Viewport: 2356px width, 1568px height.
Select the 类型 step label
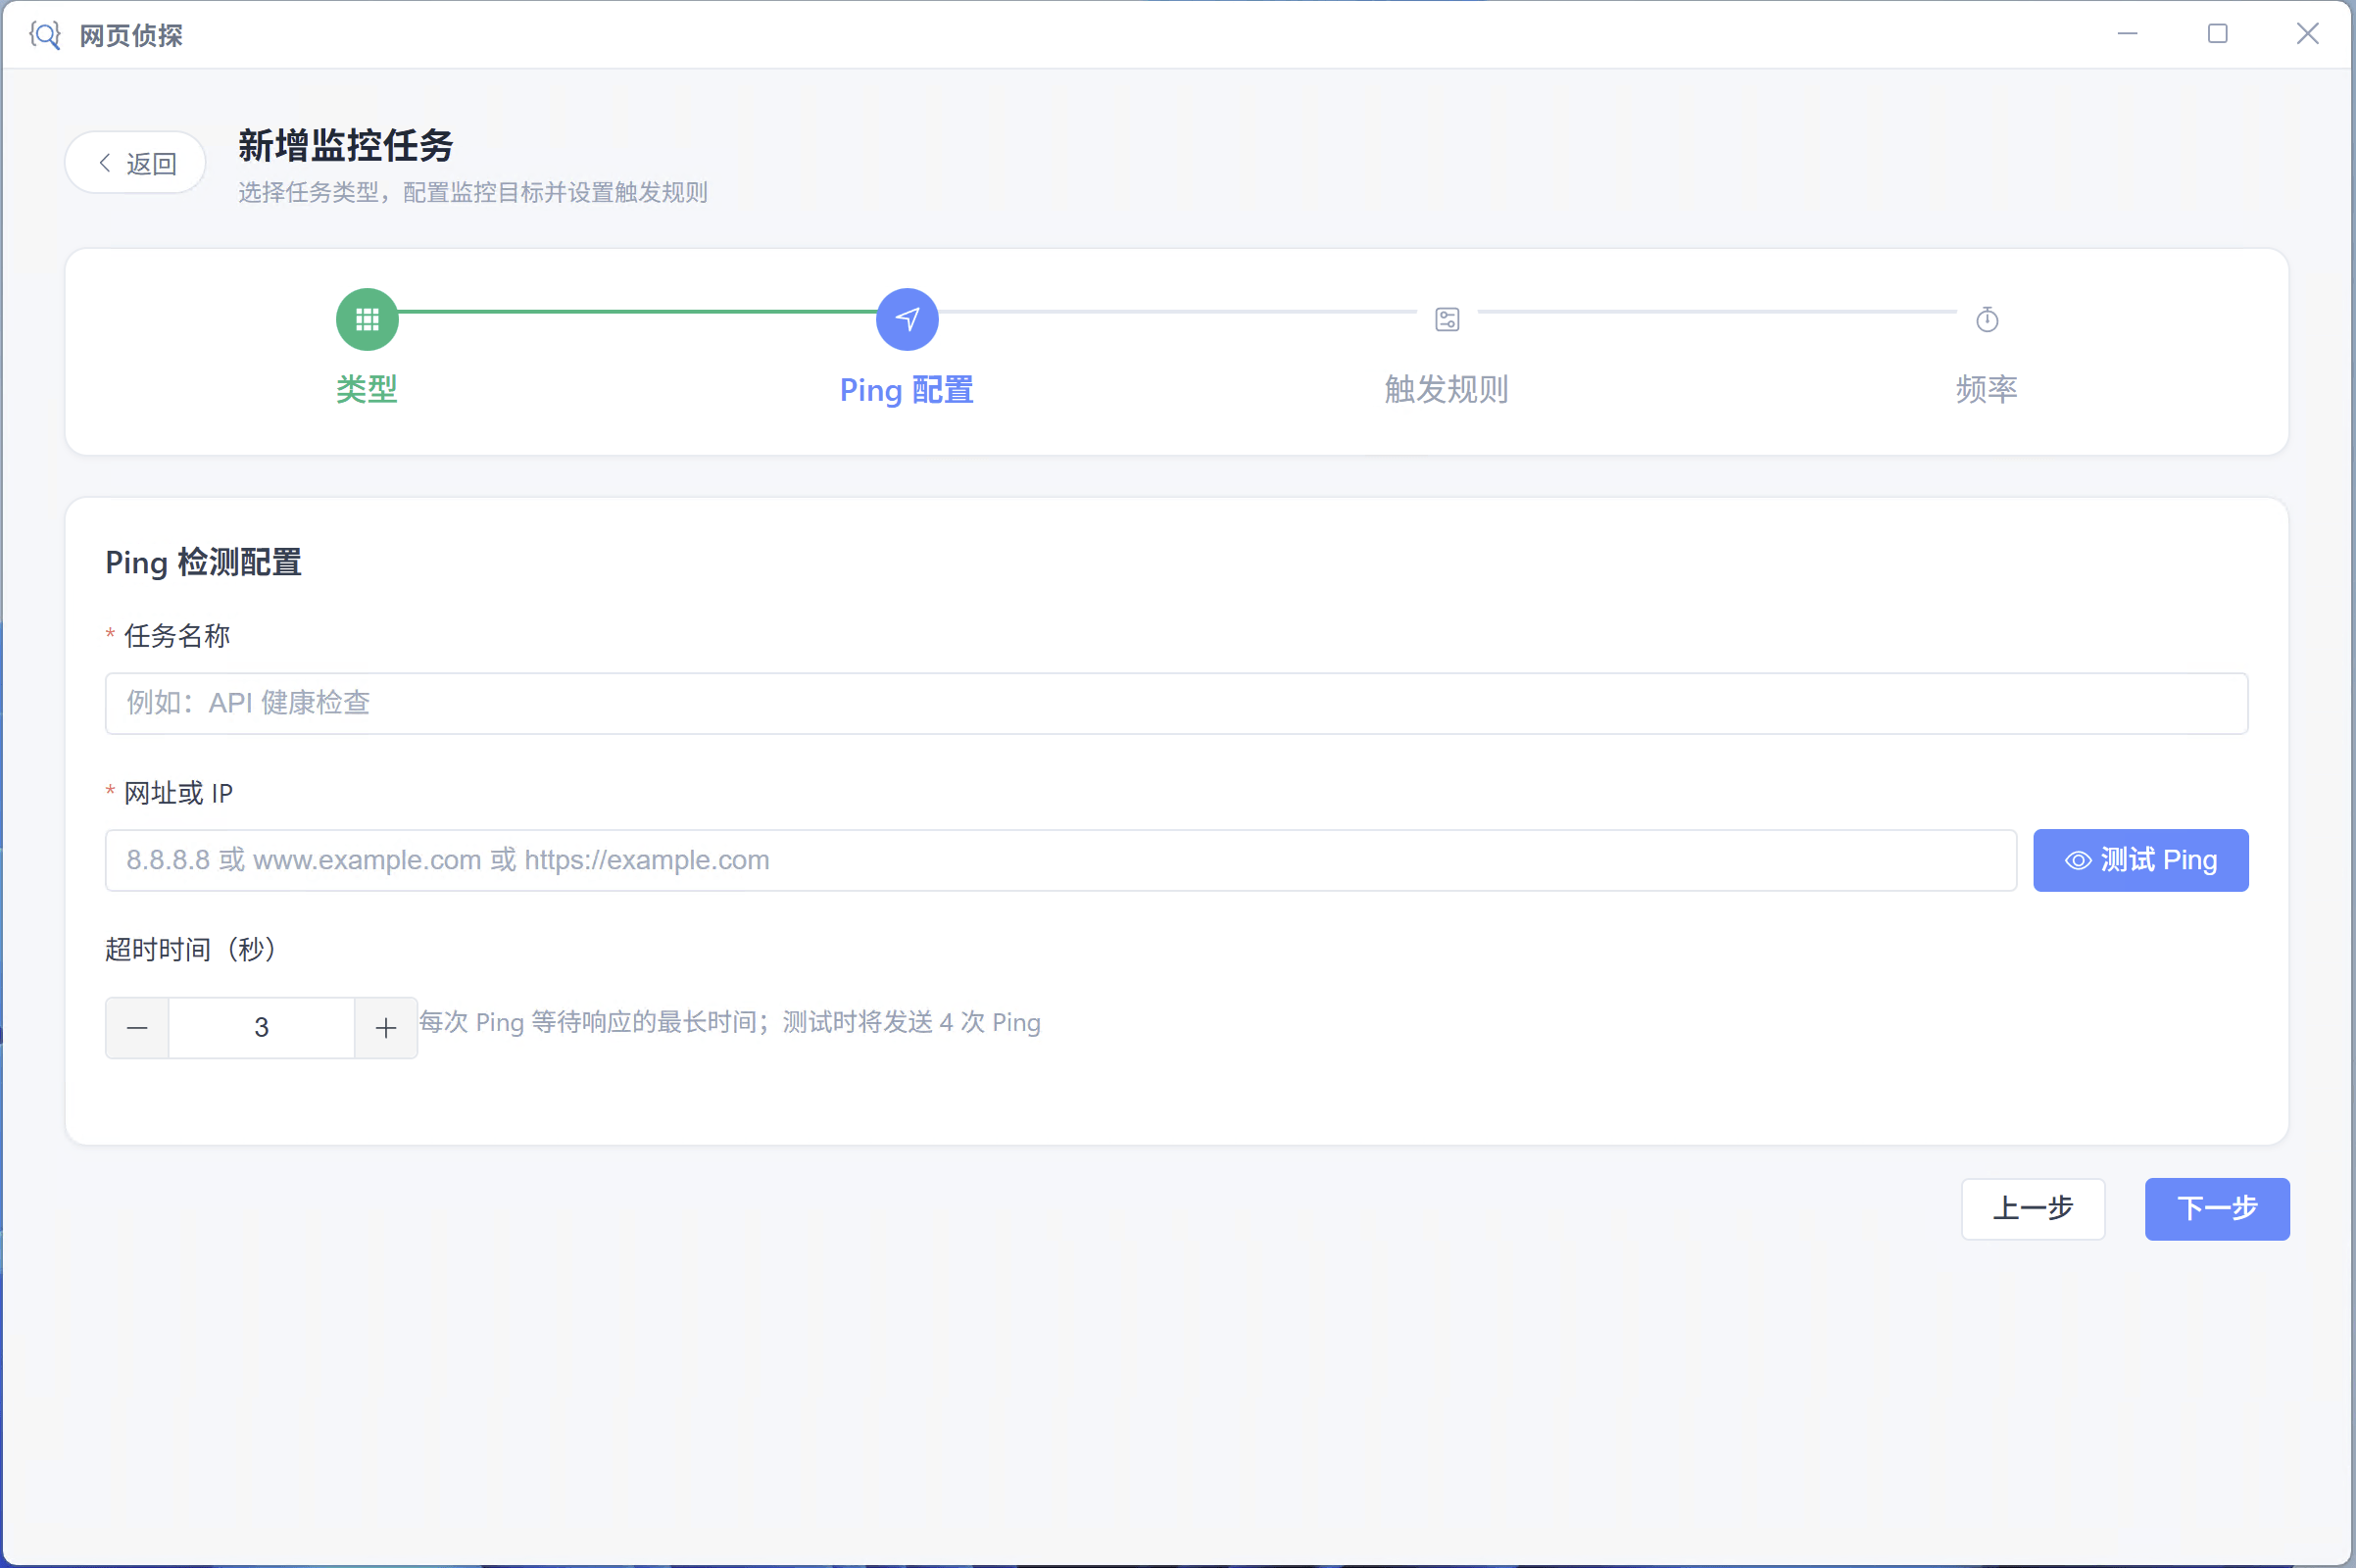coord(367,389)
